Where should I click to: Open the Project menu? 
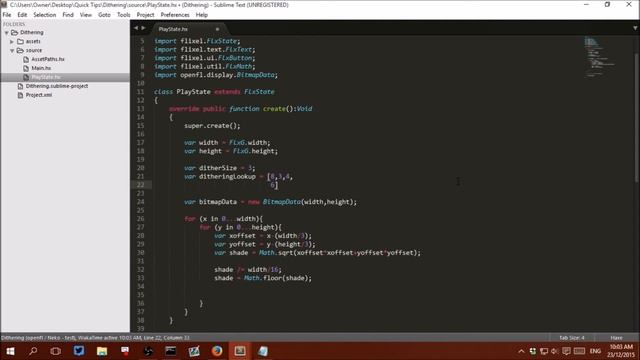[x=145, y=15]
